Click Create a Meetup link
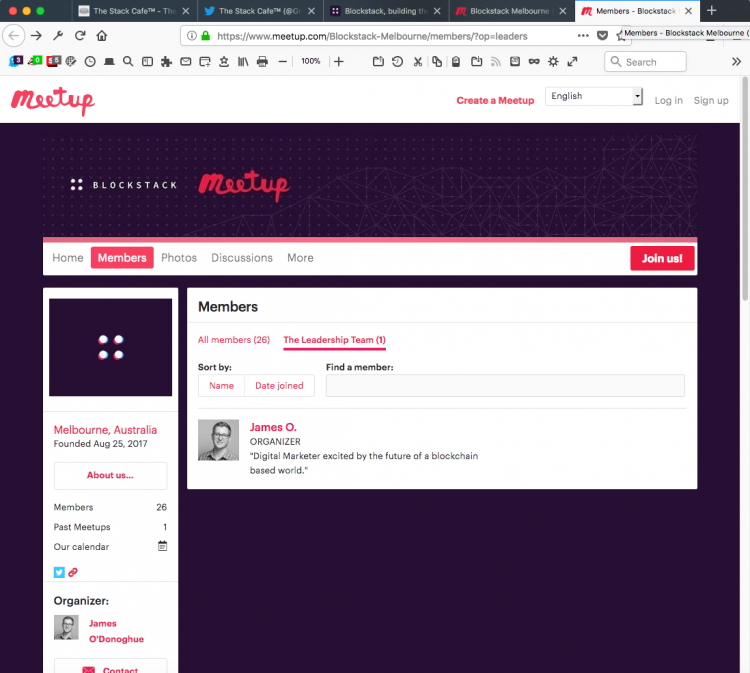750x673 pixels. point(495,100)
